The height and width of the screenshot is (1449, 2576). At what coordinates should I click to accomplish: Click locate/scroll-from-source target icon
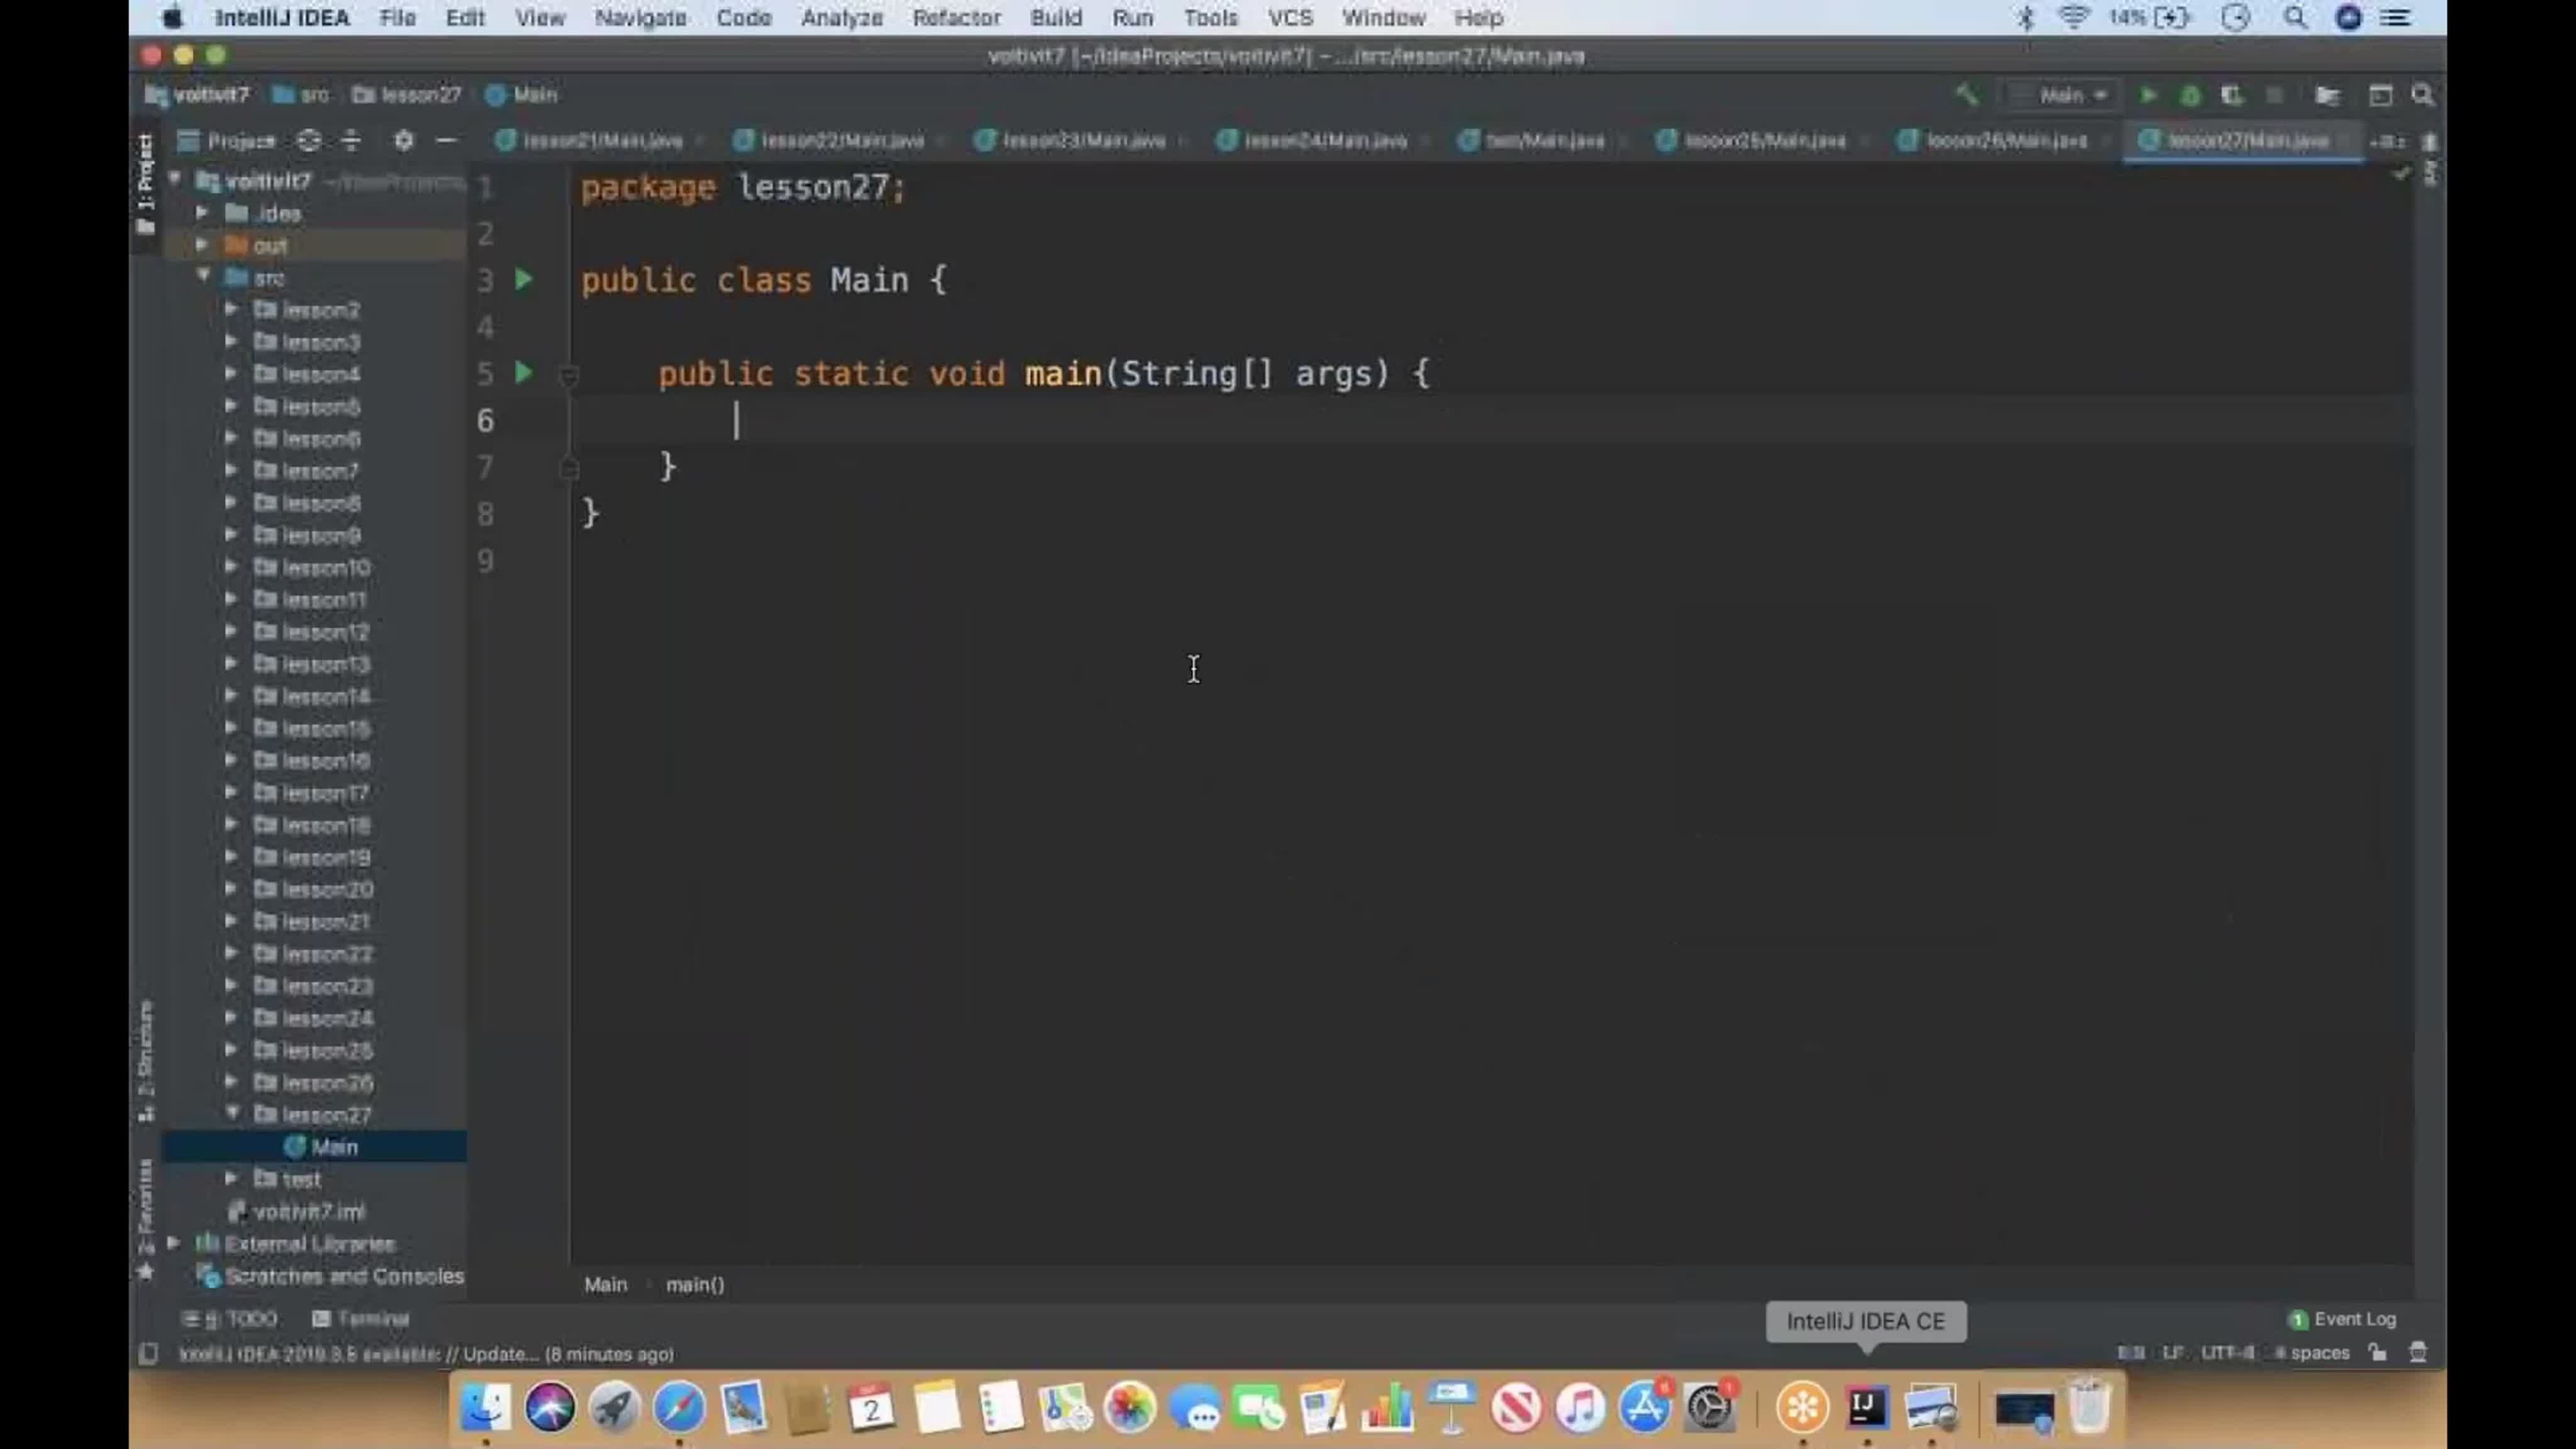[x=309, y=141]
